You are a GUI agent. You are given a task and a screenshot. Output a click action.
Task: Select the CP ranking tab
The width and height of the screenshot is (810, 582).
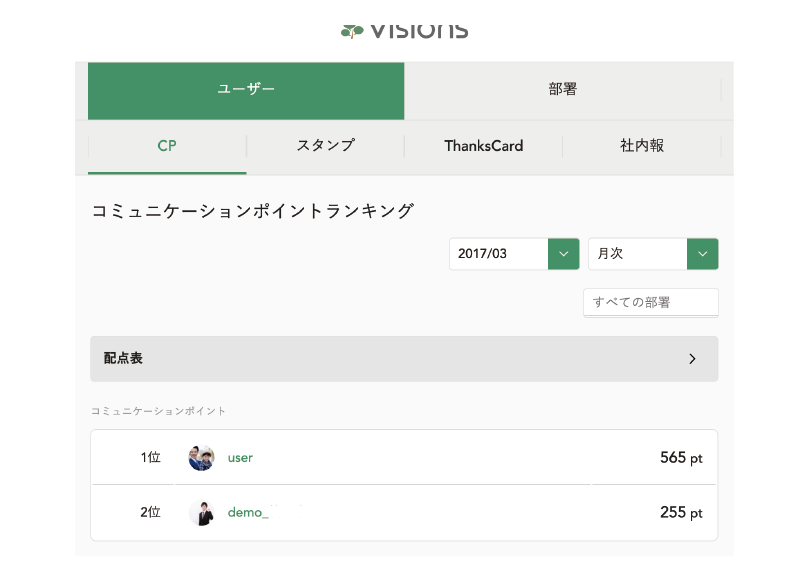(167, 147)
